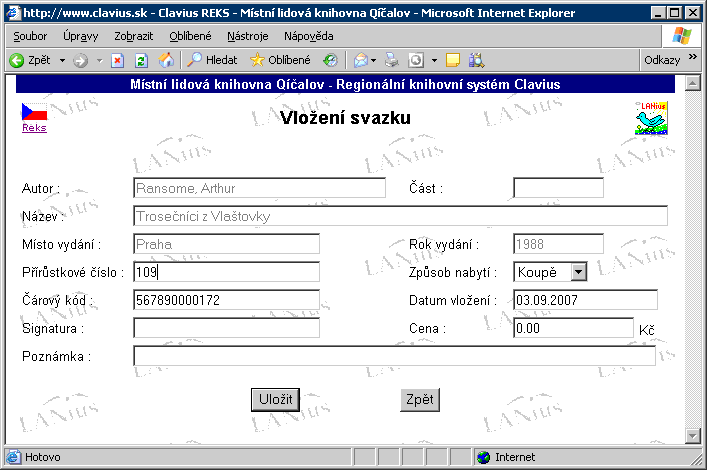Viewport: 707px width, 470px height.
Task: Click the Internet Explorer icon in title bar
Action: [14, 13]
